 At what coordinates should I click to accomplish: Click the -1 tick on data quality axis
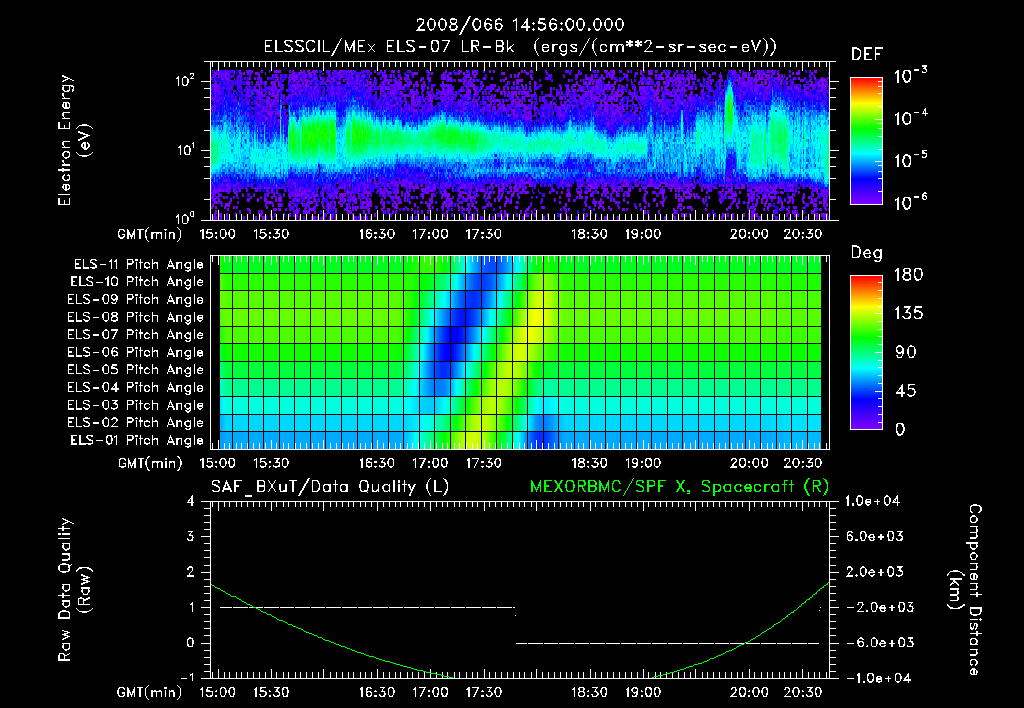pos(188,678)
